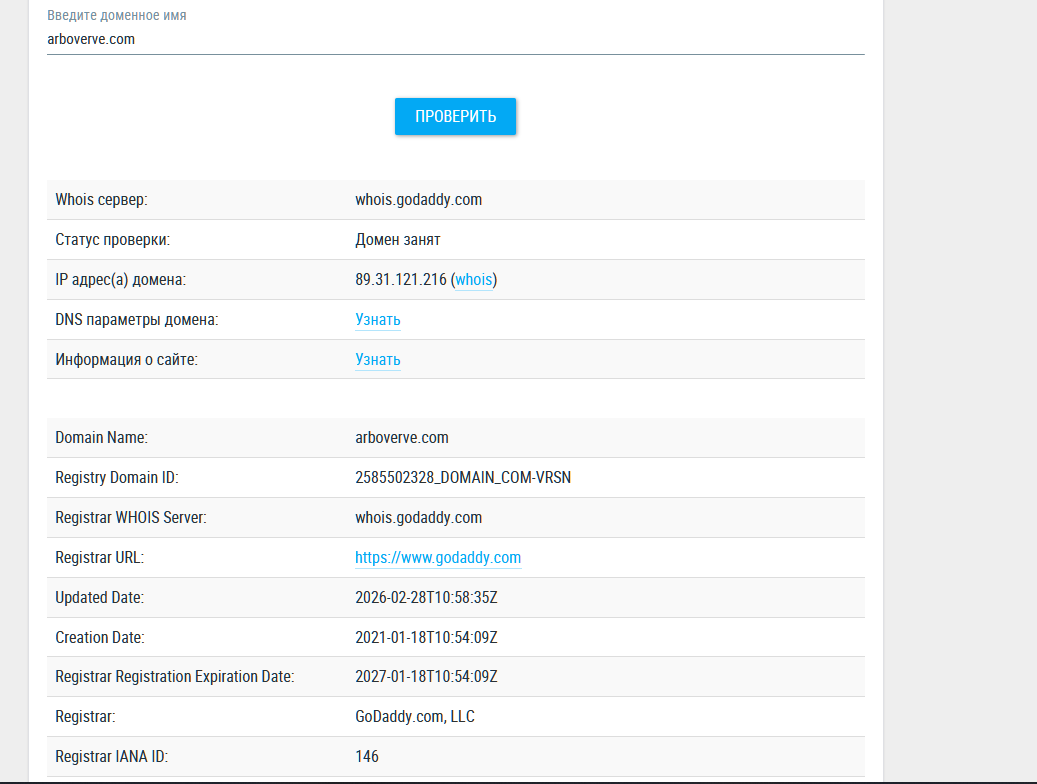This screenshot has height=784, width=1037.
Task: Open the https://www.godaddy.com registrar URL
Action: tap(438, 558)
